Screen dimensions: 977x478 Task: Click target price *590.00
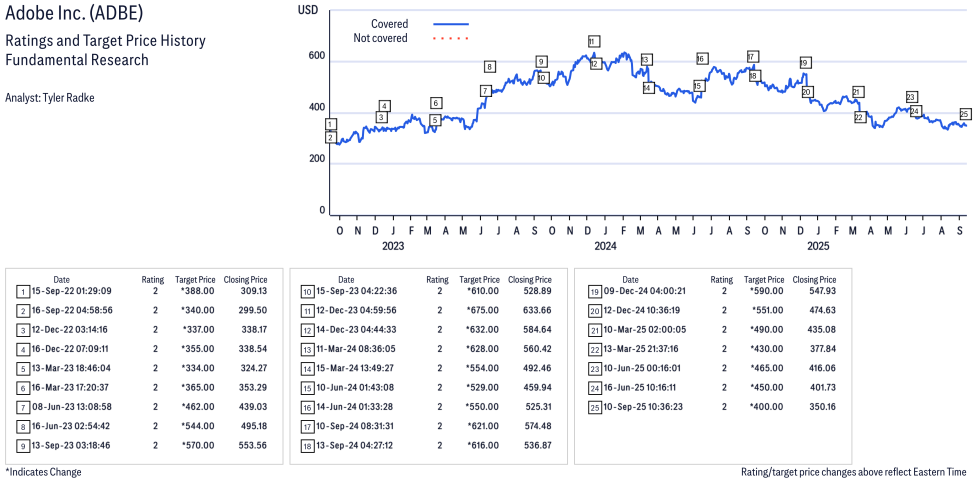coord(767,290)
